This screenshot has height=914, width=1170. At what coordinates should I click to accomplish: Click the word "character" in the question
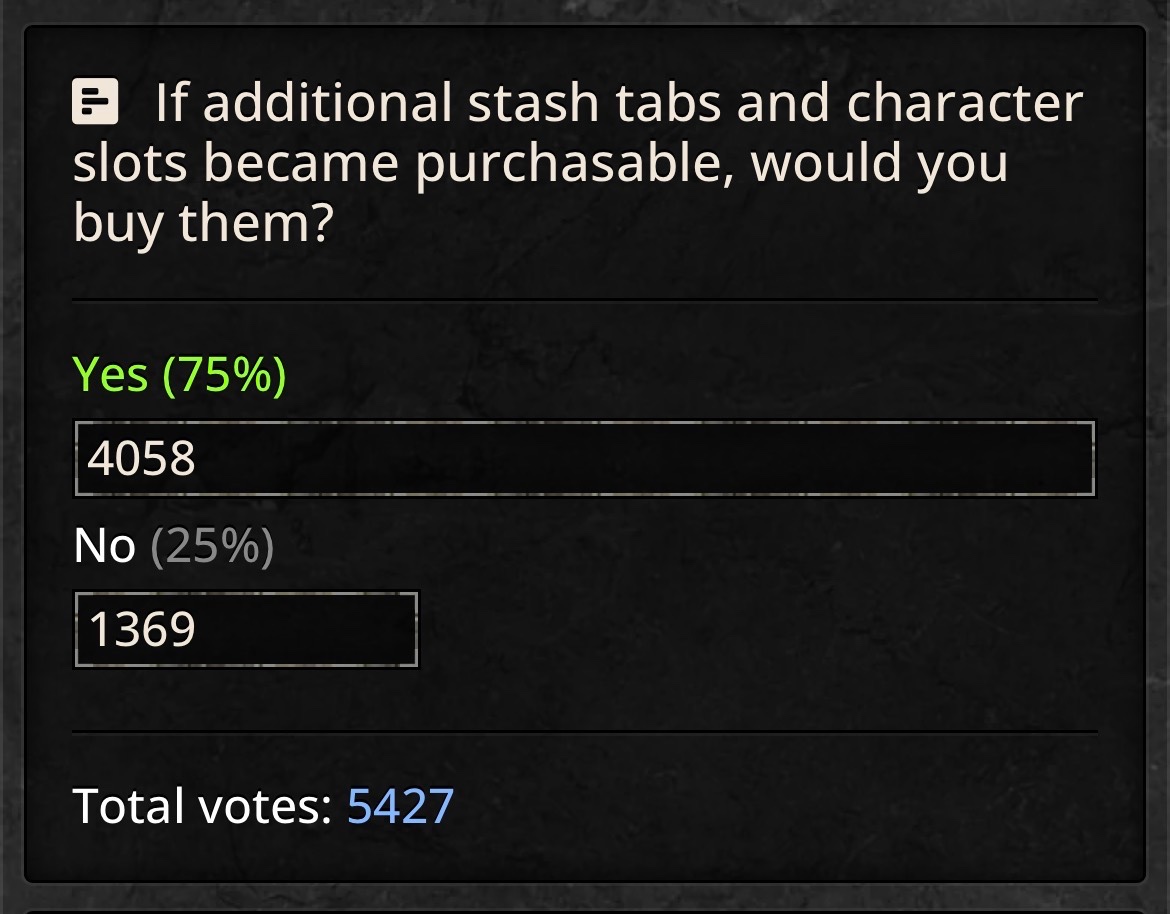[x=965, y=103]
